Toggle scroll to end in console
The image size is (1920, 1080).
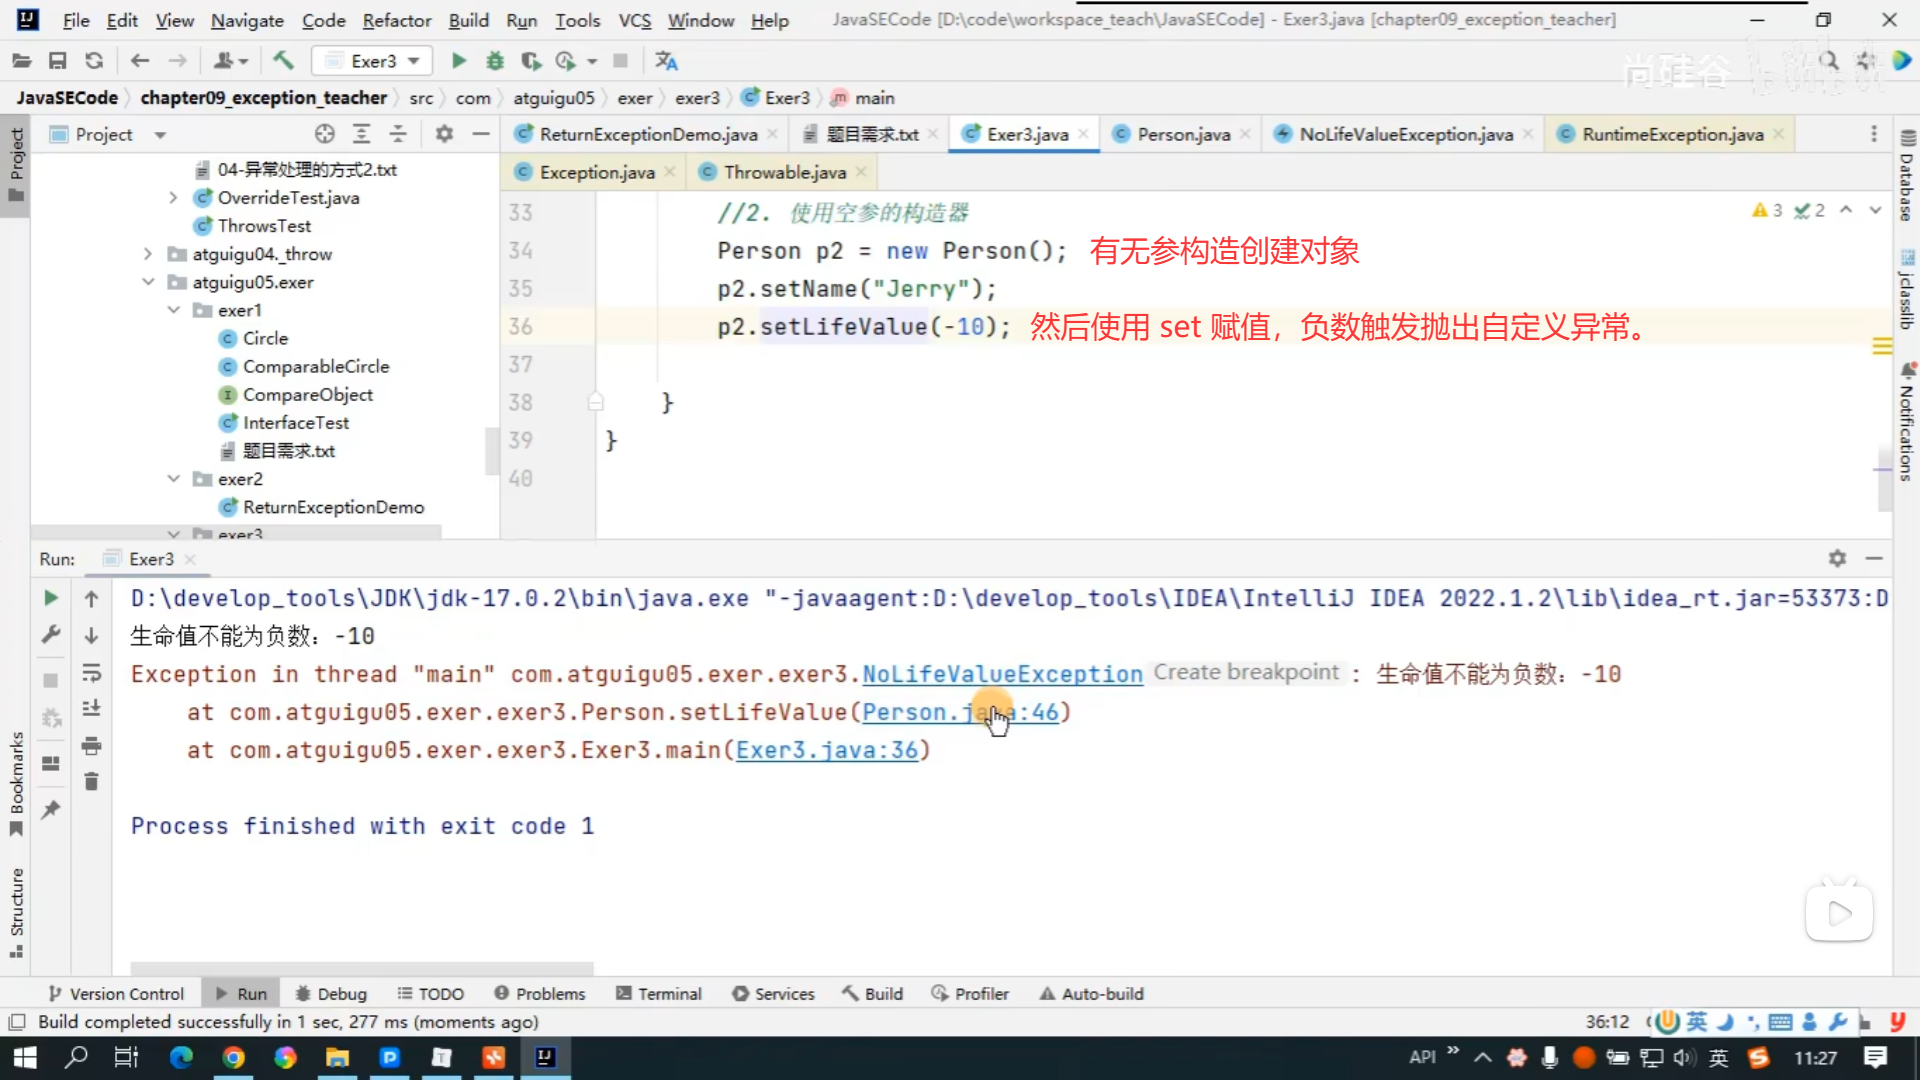tap(91, 709)
